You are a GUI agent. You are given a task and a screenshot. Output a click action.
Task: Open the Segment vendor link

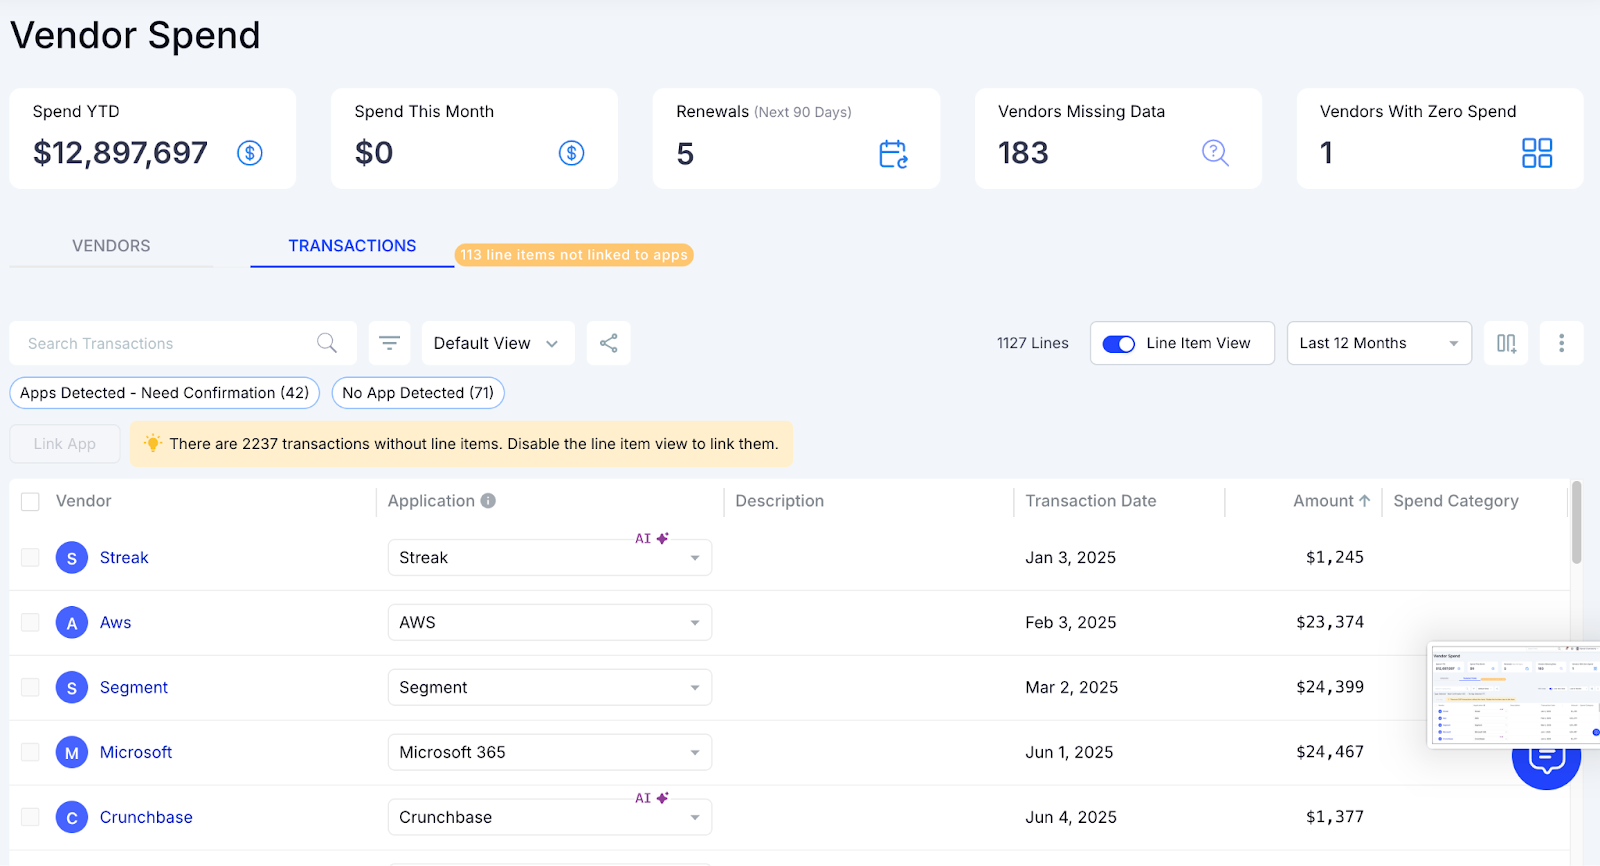point(134,688)
